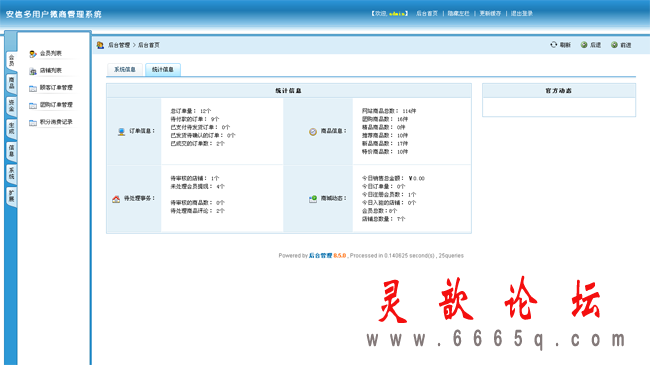Click the yellow admin username
Screen dimensions: 650x365
pyautogui.click(x=397, y=14)
